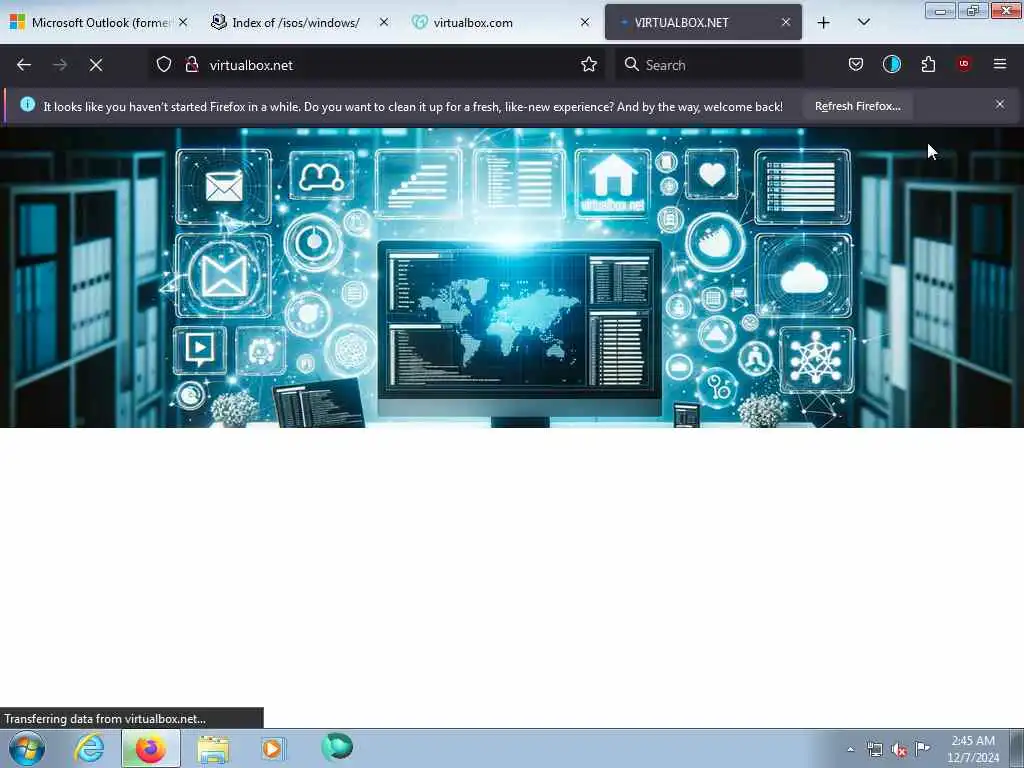
Task: Click the insecure connection padlock icon
Action: [191, 64]
